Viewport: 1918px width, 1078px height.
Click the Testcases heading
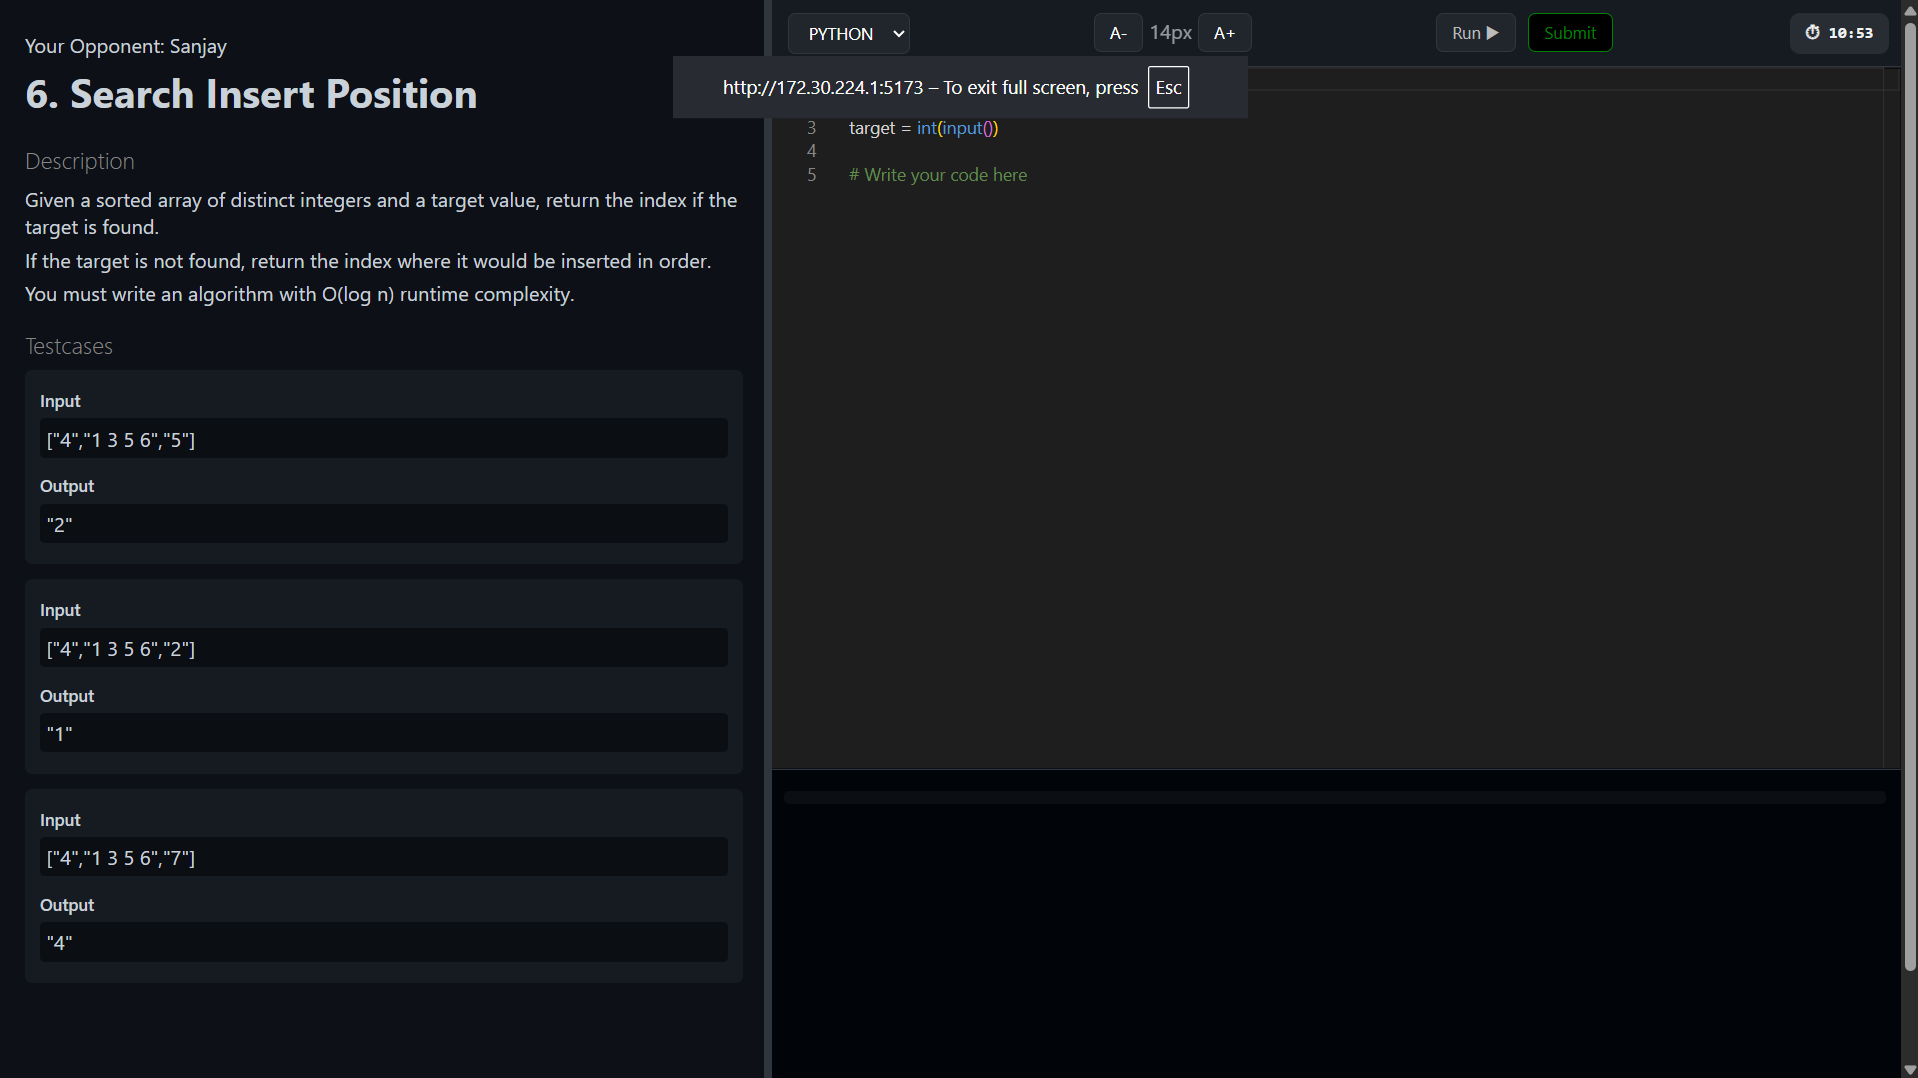point(69,346)
